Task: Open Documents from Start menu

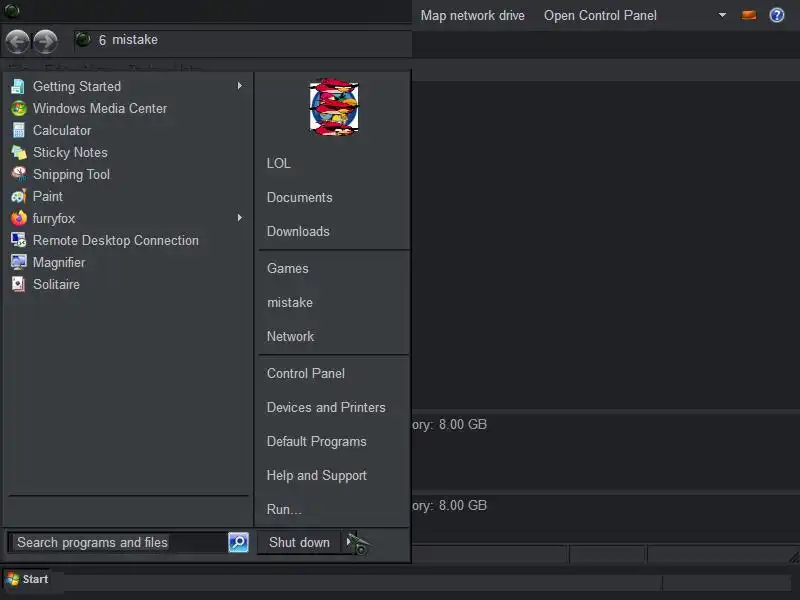Action: pos(299,197)
